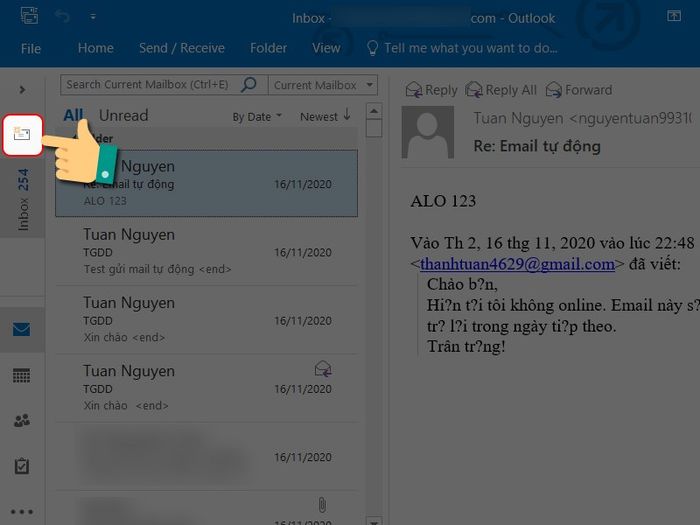700x525 pixels.
Task: Click the search magnifier icon
Action: pos(250,85)
